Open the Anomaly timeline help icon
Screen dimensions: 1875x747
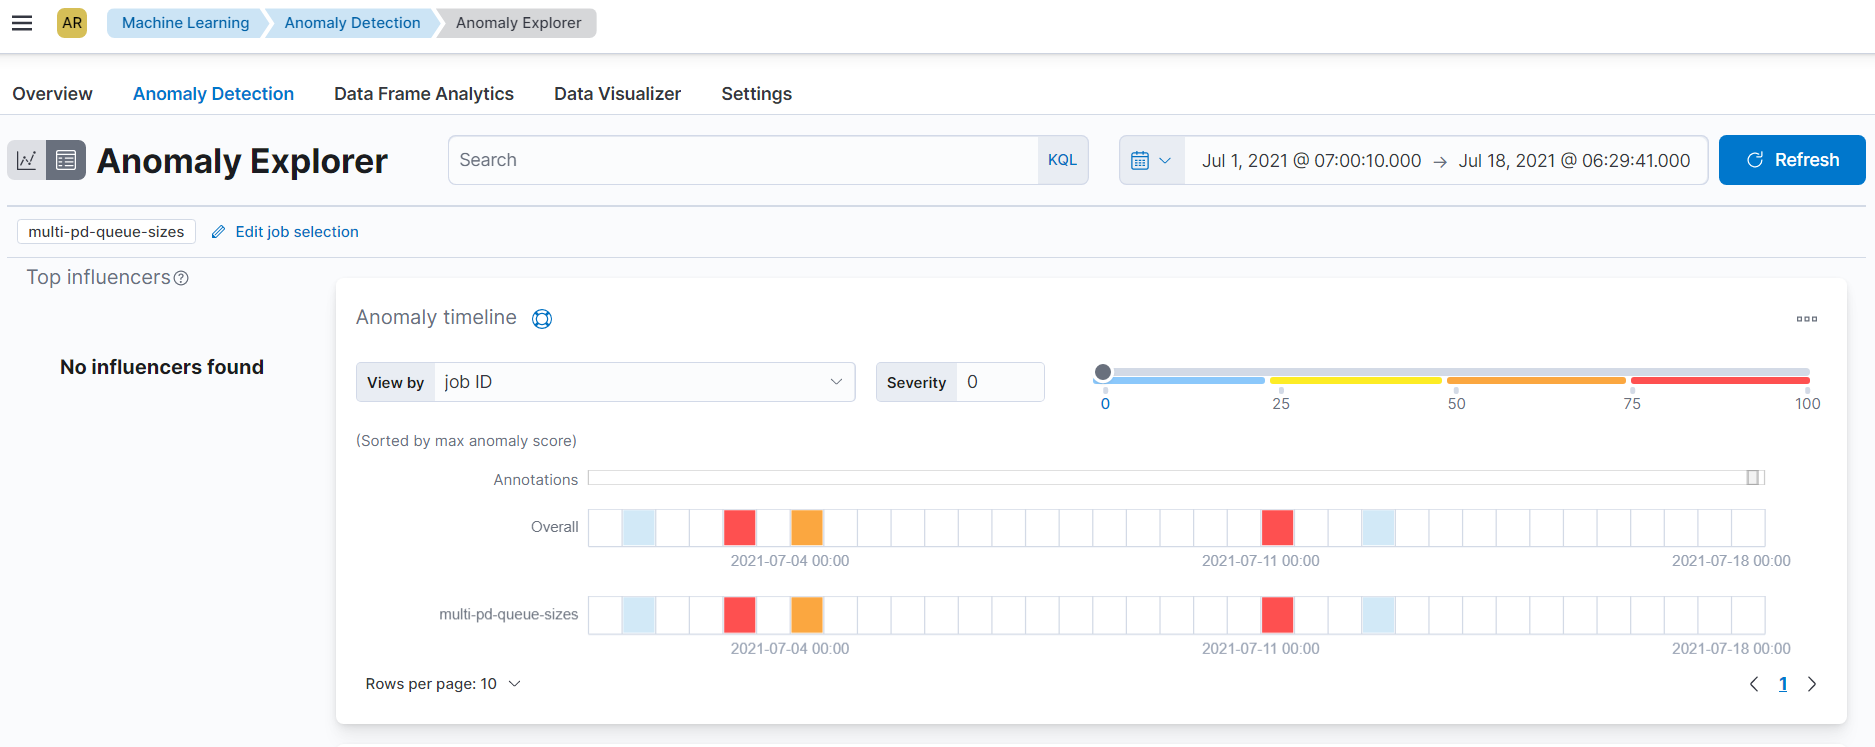tap(542, 319)
